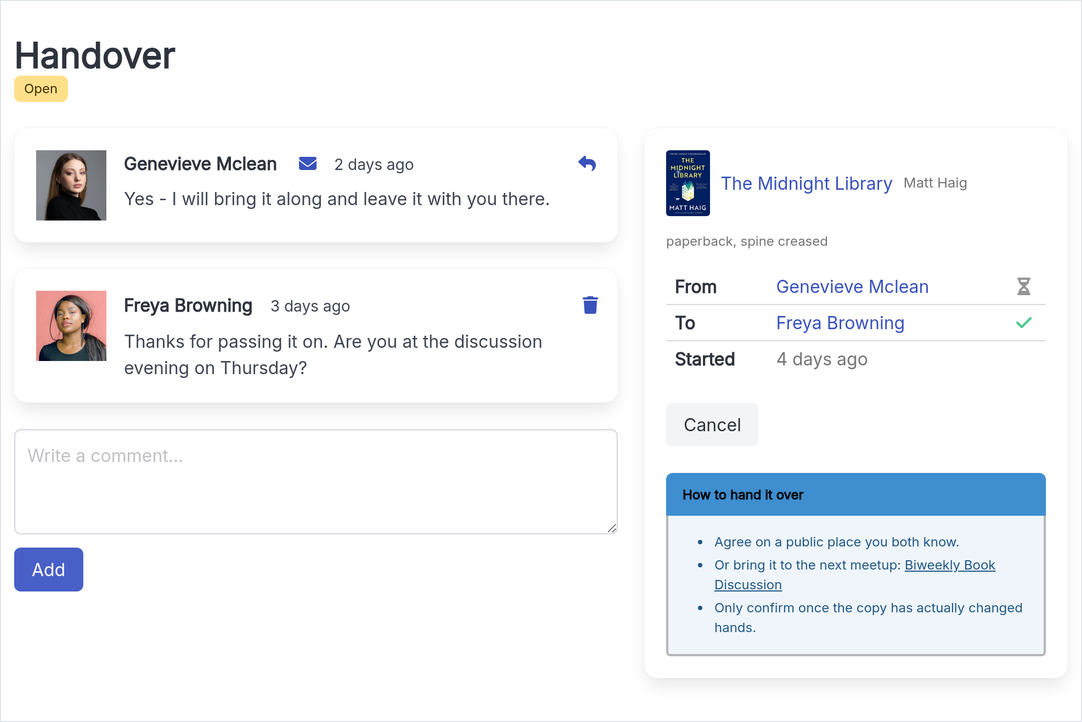Open Freya Browning's profile photo
Screen dimensions: 1082x722
(71, 326)
